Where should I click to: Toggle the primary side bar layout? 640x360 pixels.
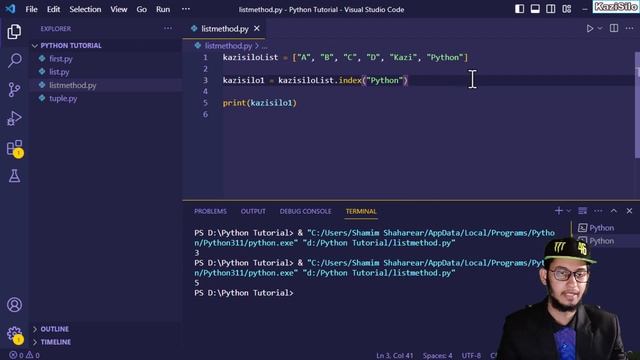tap(519, 9)
